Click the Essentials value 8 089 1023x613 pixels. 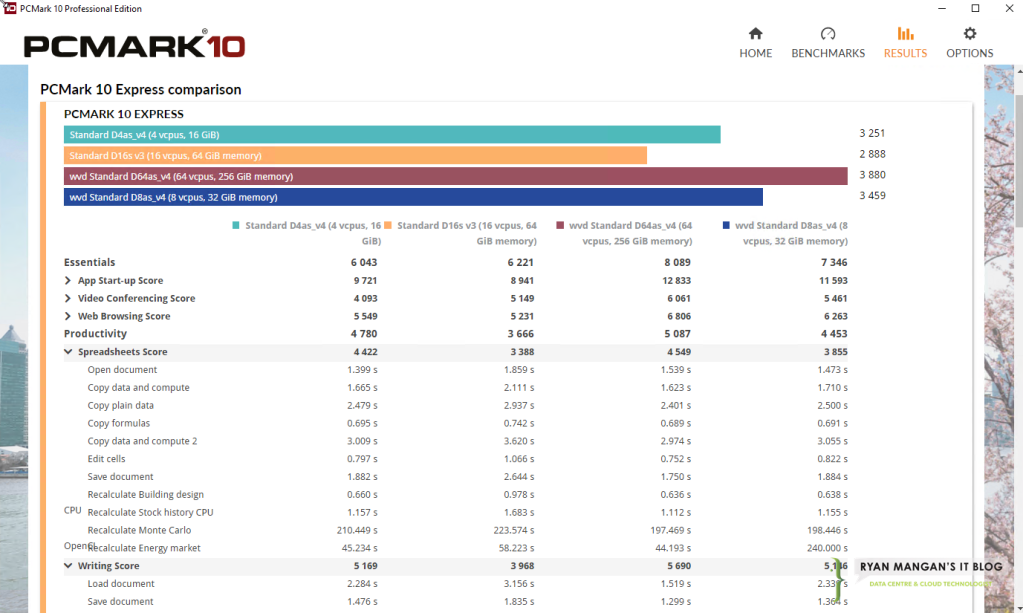(x=678, y=262)
